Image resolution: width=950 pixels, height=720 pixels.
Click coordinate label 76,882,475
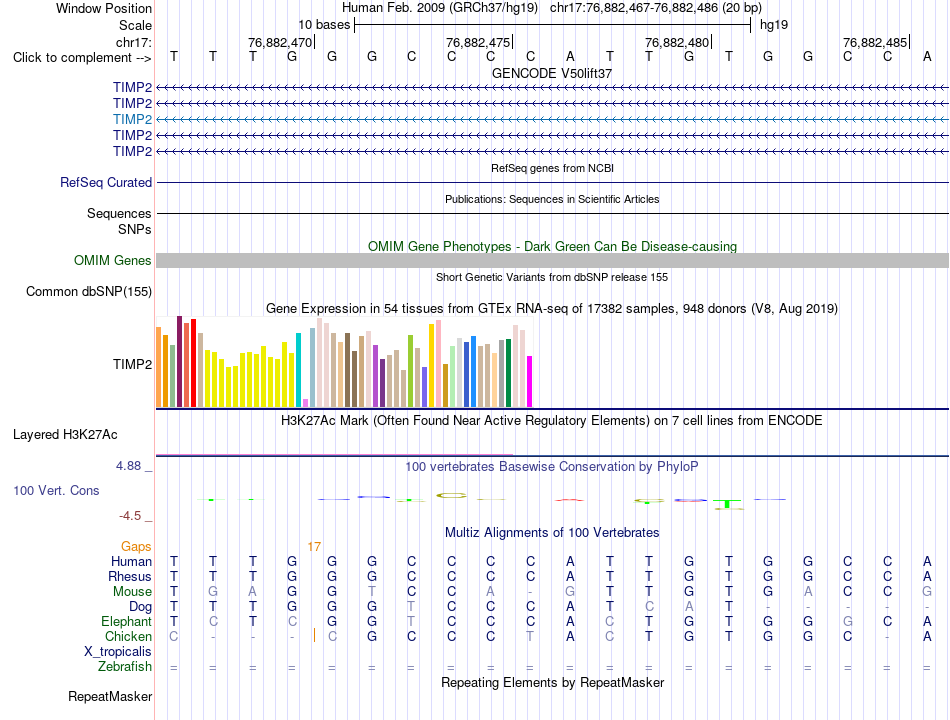(478, 42)
